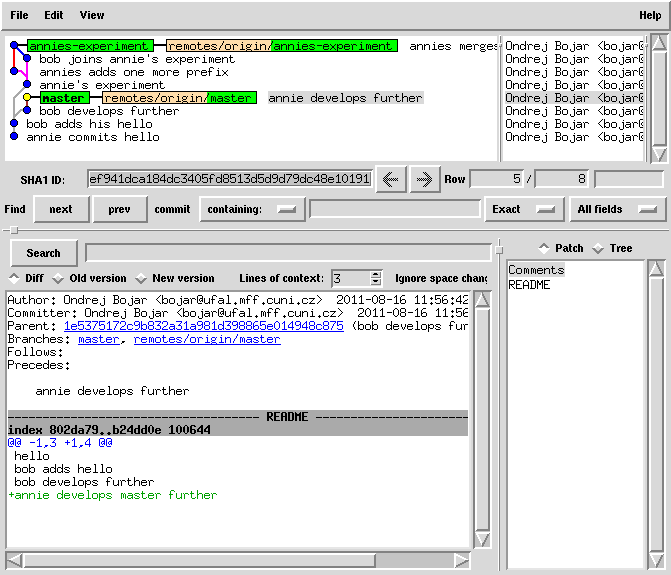
Task: Expand the All fields dropdown
Action: tap(619, 209)
